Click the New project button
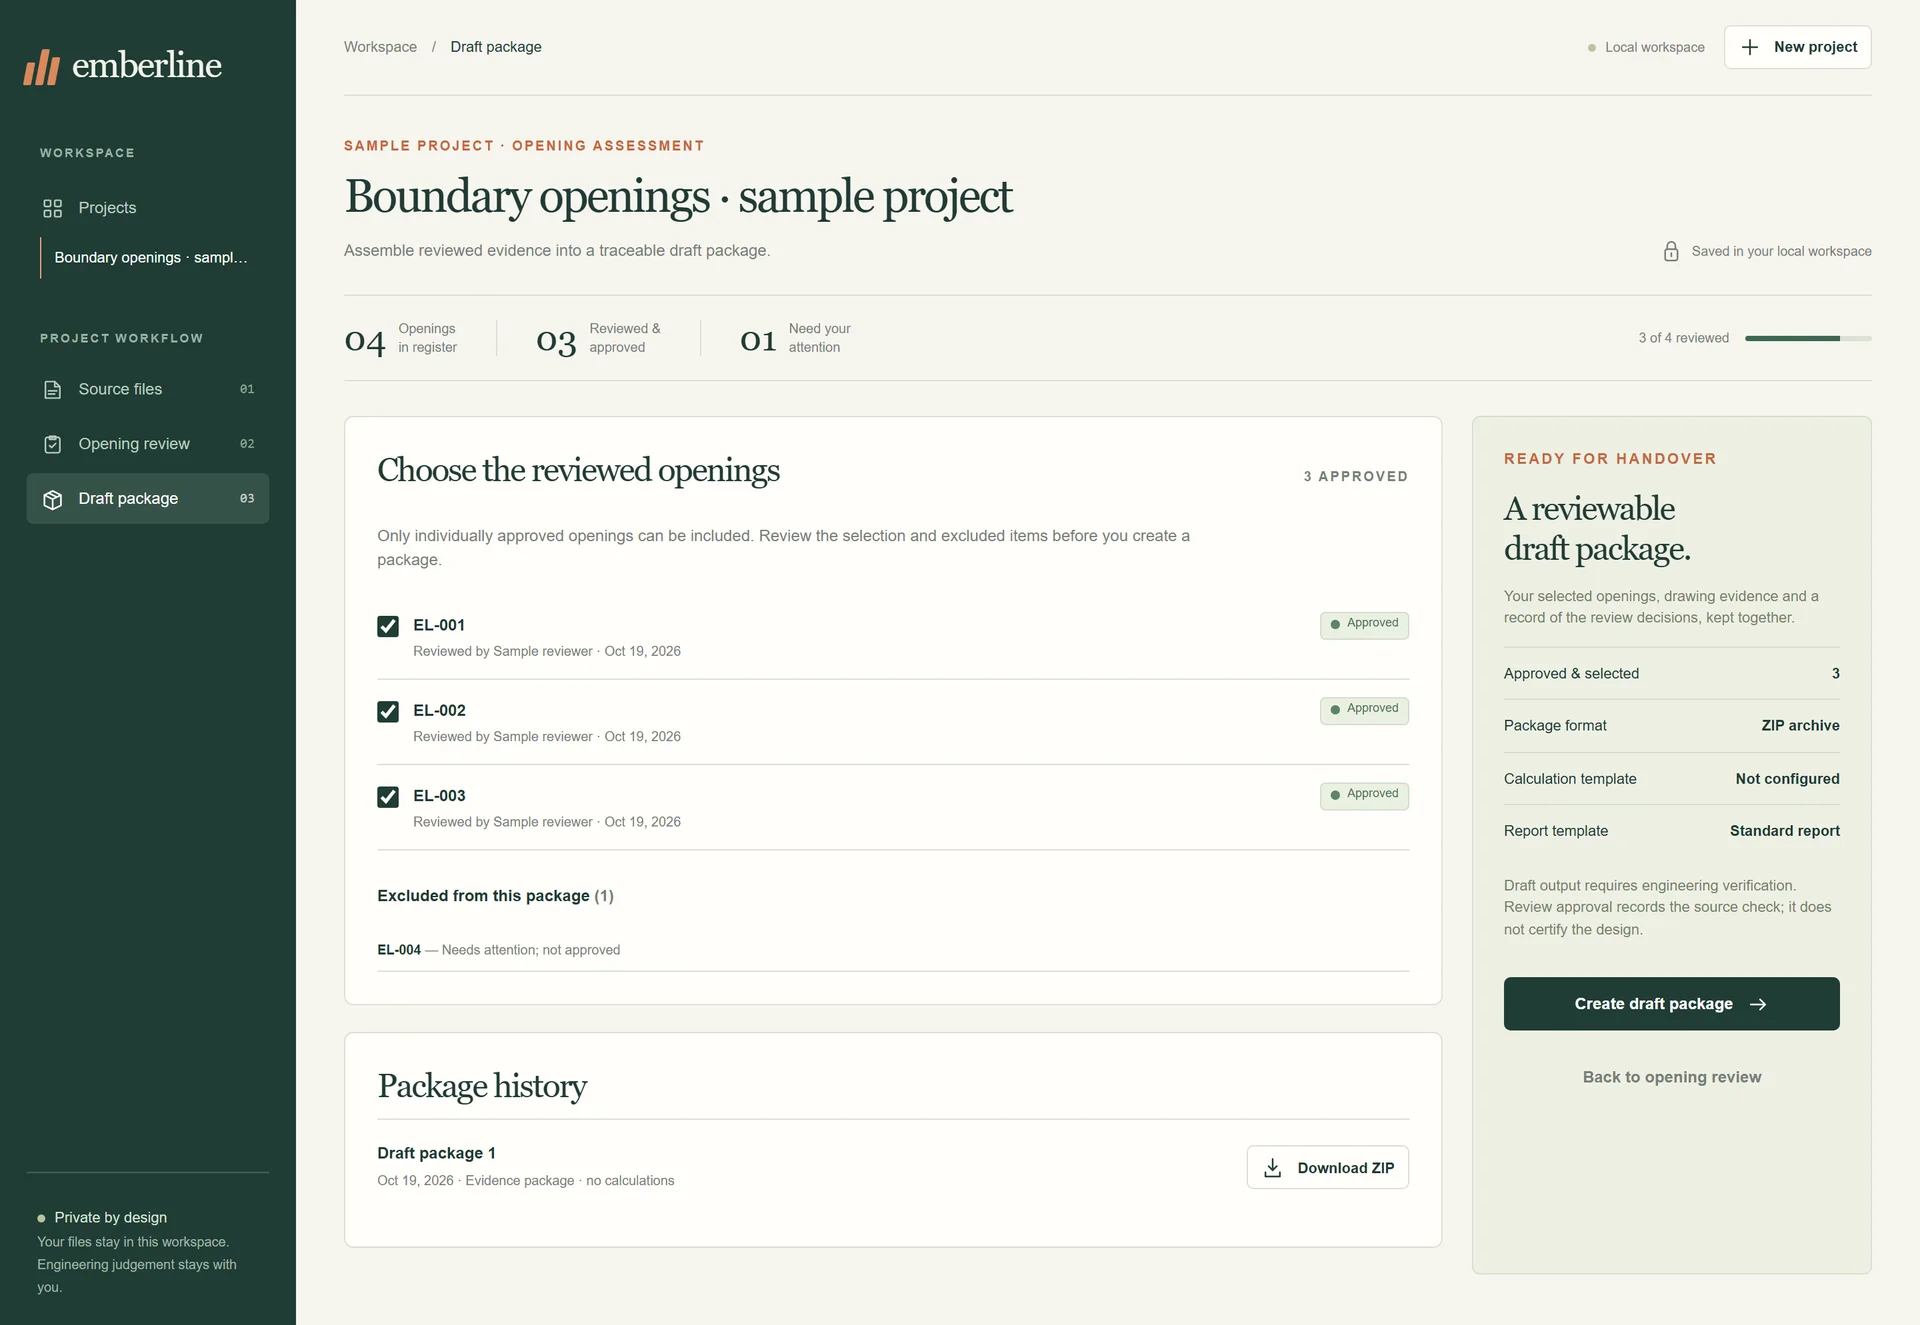This screenshot has width=1920, height=1325. click(1797, 47)
